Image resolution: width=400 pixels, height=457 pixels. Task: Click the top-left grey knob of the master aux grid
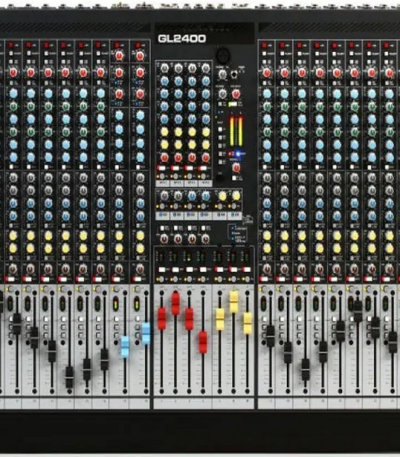click(x=164, y=68)
